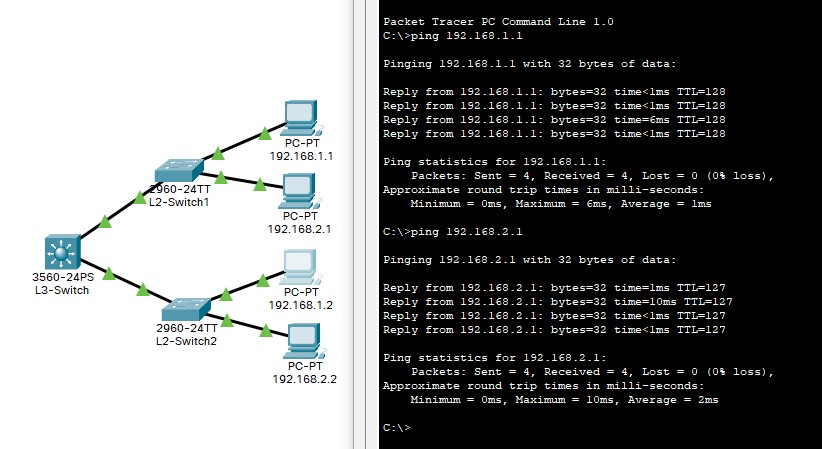This screenshot has width=822, height=449.
Task: Click link light on L3-Switch lower port
Action: [109, 273]
